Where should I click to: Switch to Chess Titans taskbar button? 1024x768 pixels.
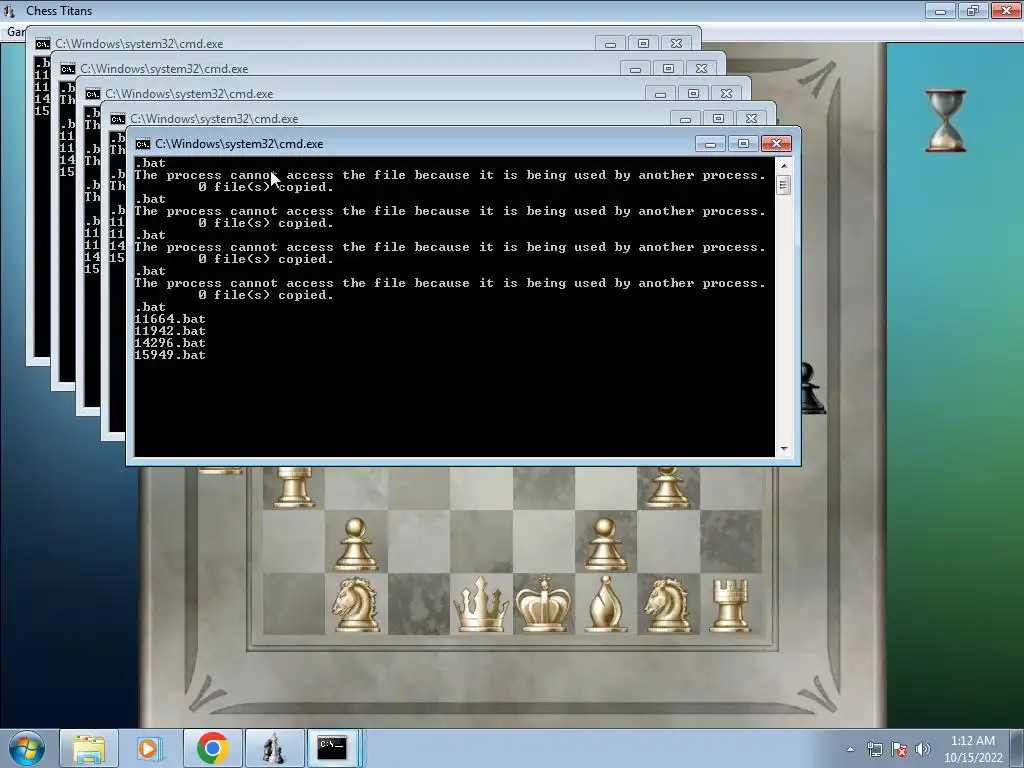click(274, 748)
